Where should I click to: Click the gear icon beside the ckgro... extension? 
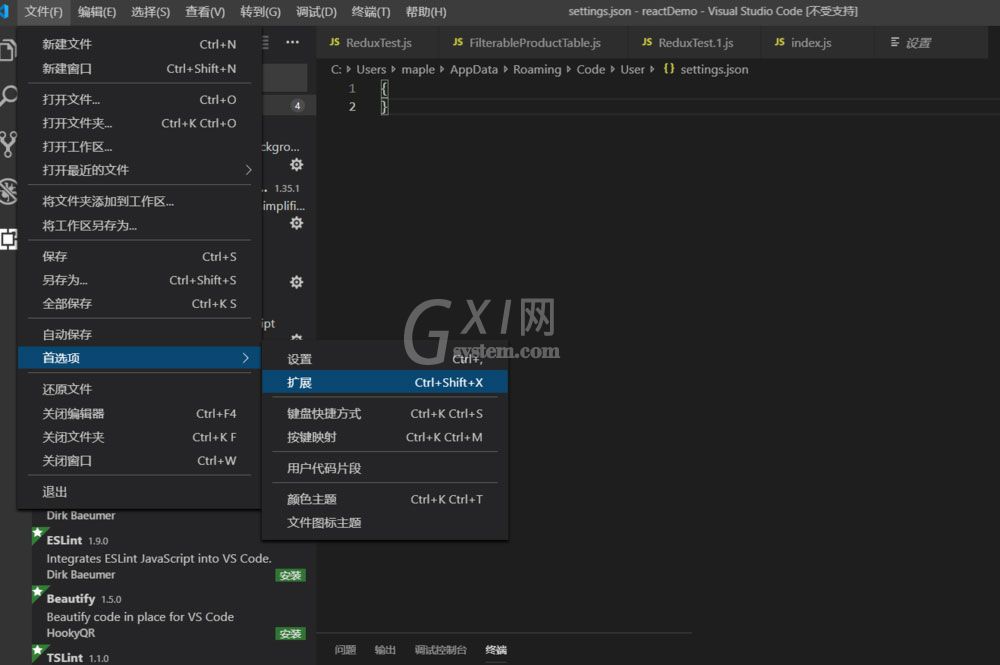click(297, 165)
